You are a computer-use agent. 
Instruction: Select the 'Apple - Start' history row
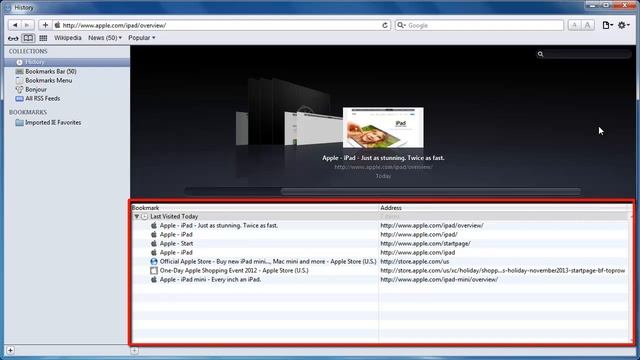pos(380,243)
